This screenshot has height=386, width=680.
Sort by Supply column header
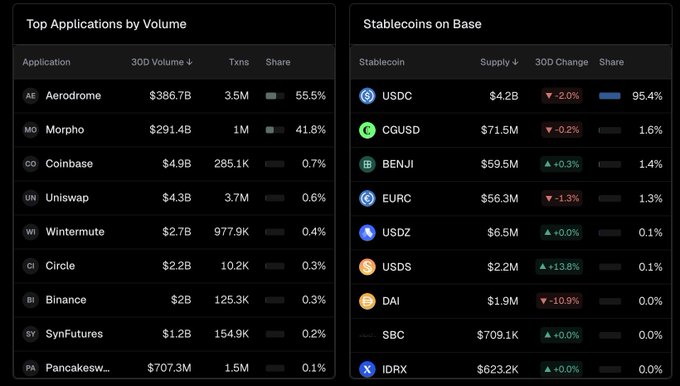pos(499,62)
